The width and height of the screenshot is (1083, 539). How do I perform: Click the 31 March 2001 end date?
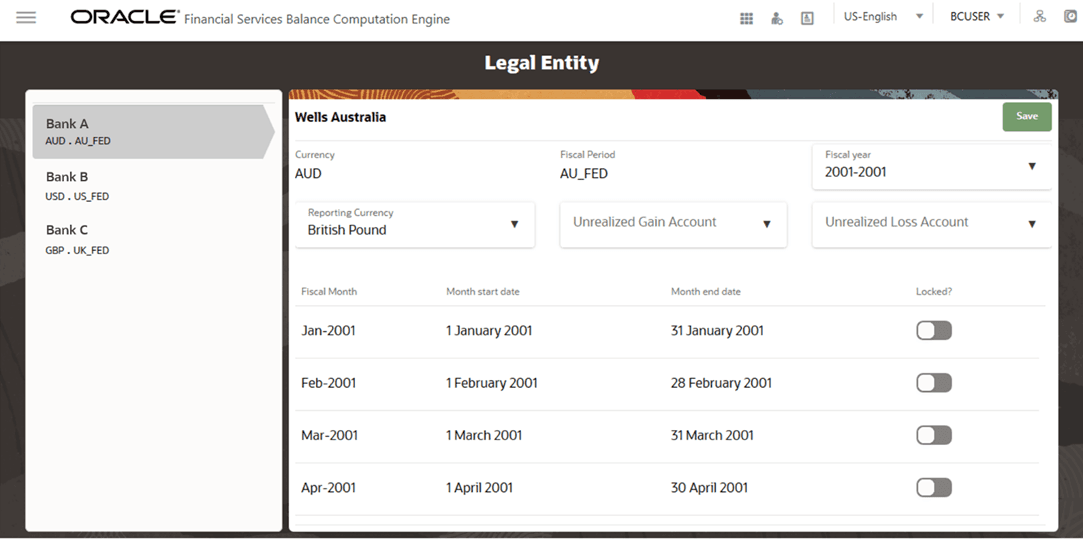[712, 435]
